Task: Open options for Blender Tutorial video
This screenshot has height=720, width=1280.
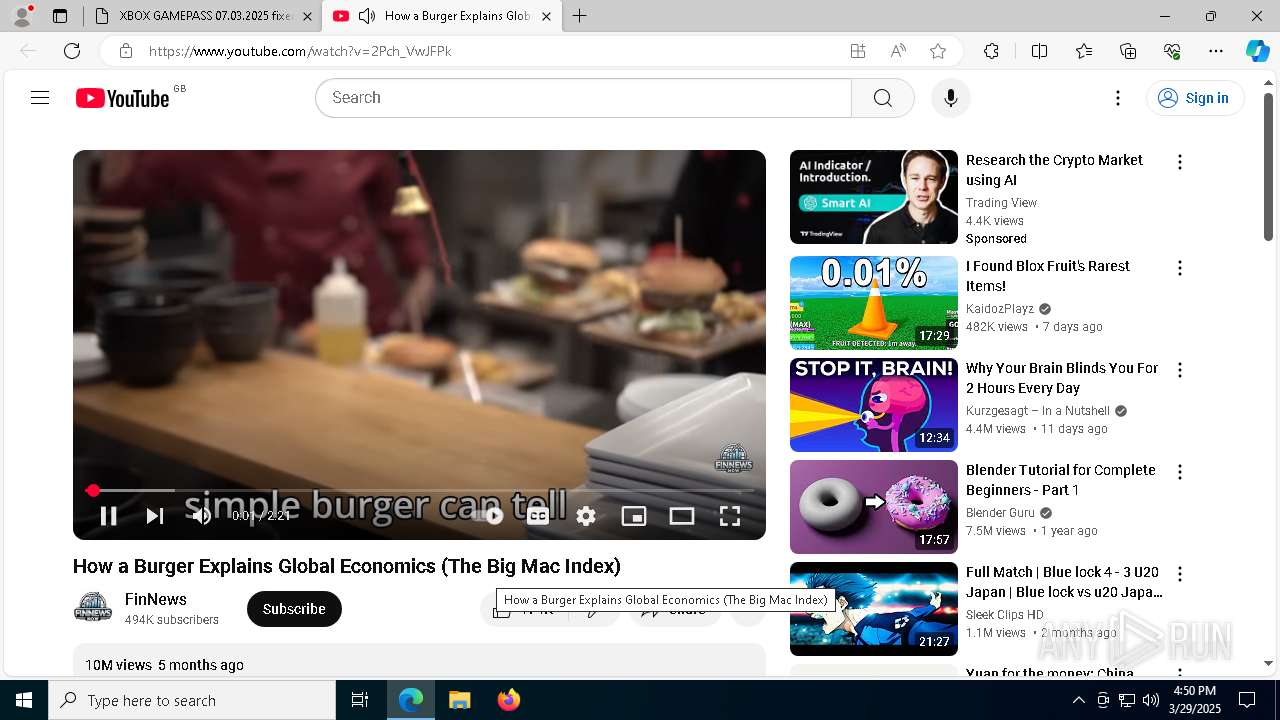Action: 1180,472
